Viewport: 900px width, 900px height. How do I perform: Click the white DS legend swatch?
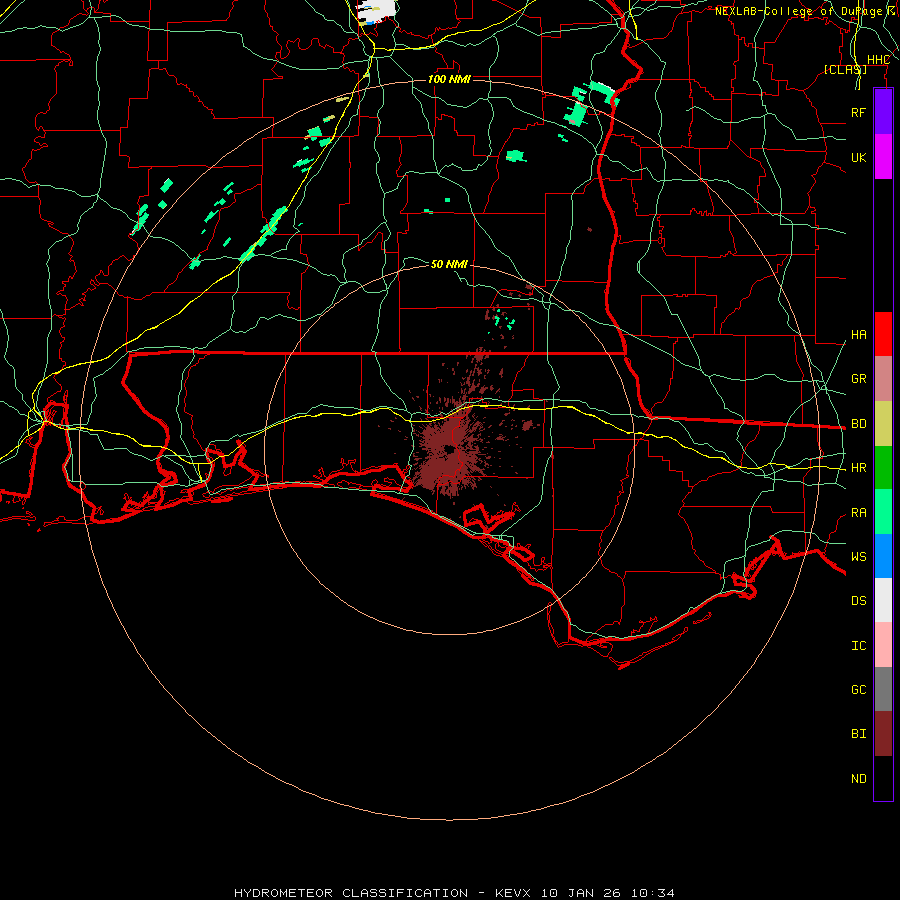883,600
